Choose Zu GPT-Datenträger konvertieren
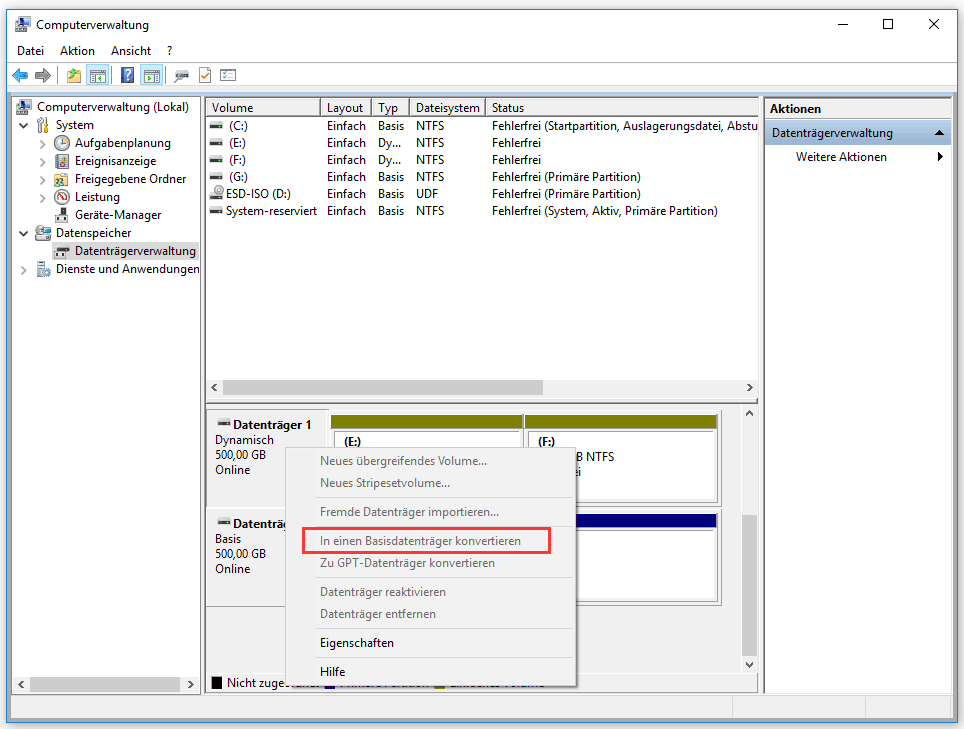964x729 pixels. coord(407,563)
